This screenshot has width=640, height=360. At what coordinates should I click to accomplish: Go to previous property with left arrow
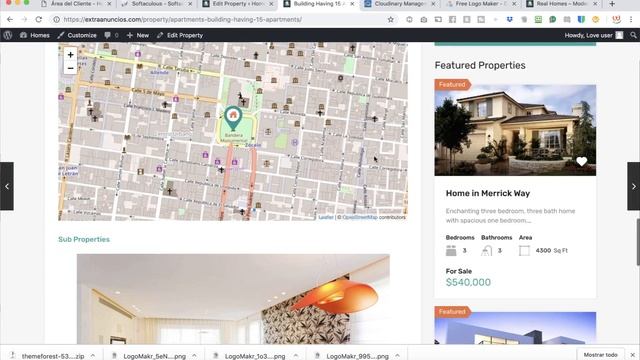click(7, 186)
